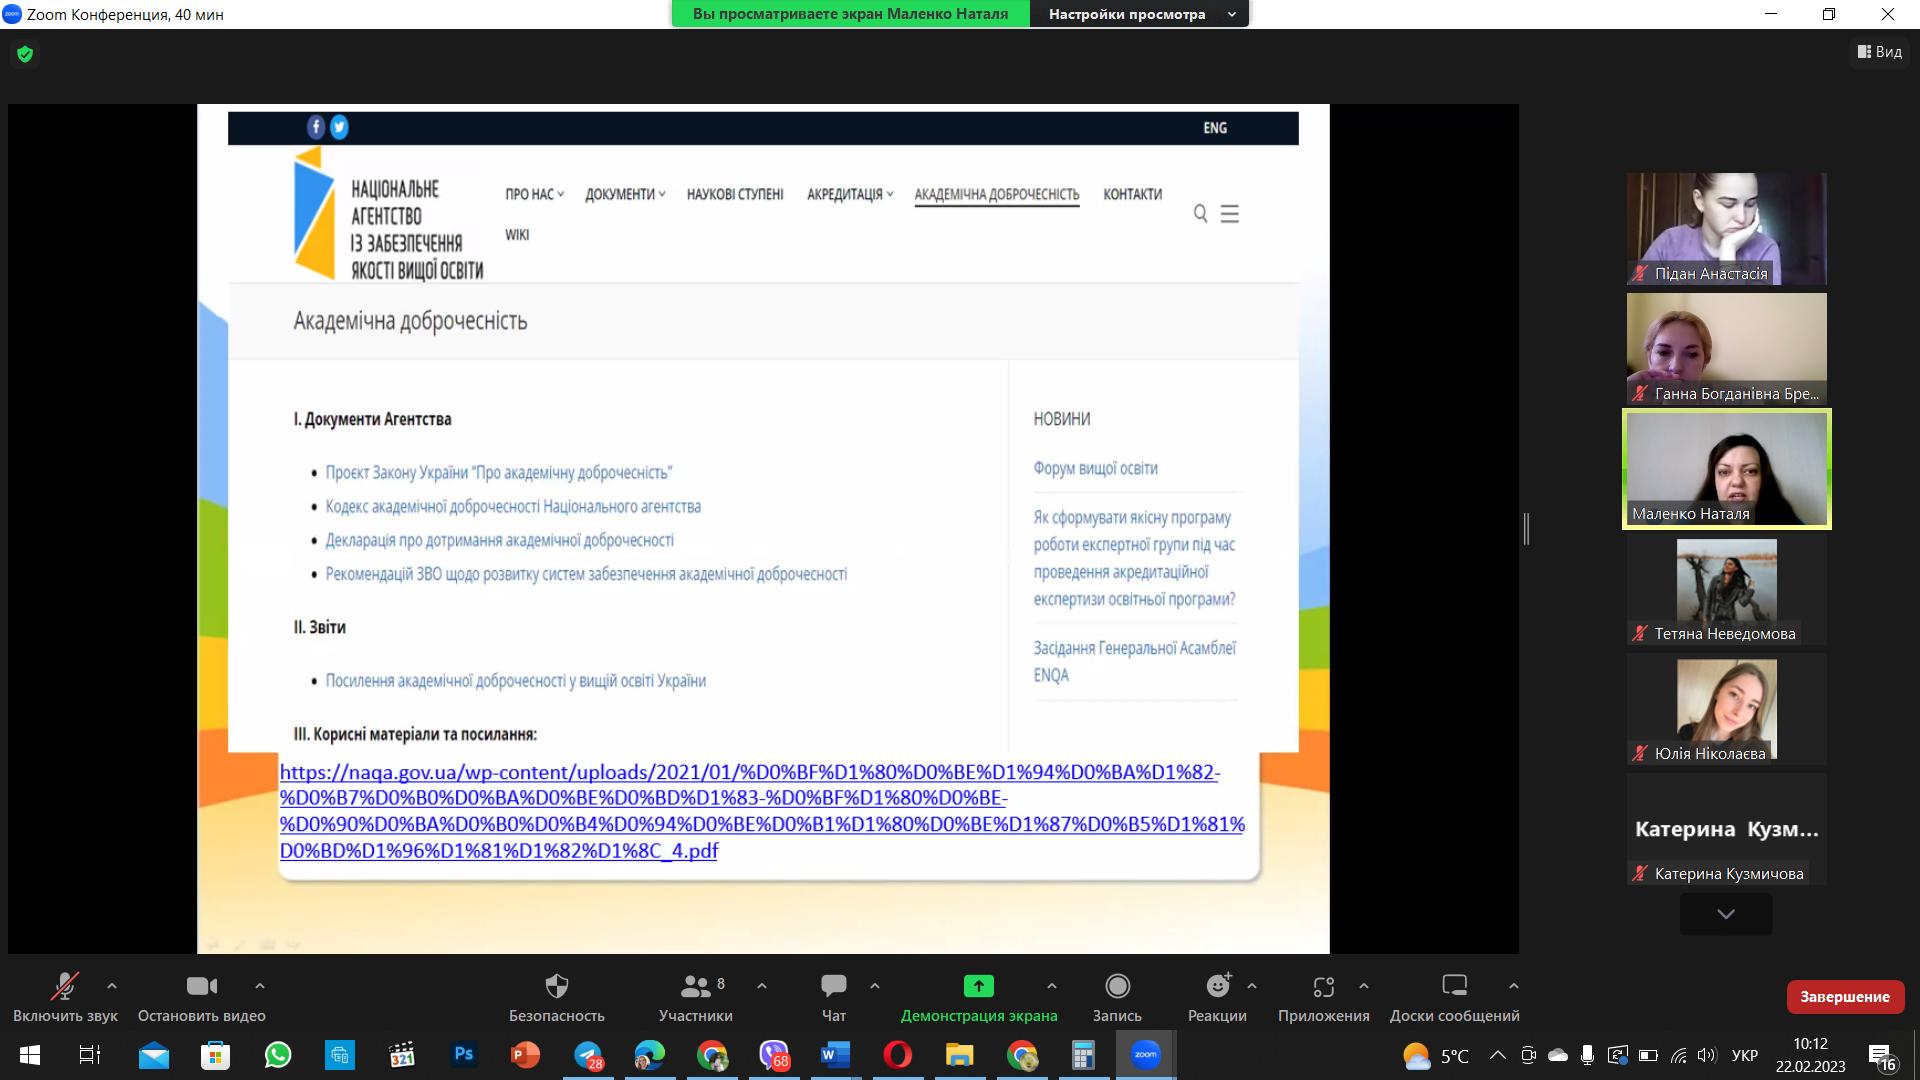Expand audio options arrow beside microphone
Screen dimensions: 1920x1080
click(112, 986)
